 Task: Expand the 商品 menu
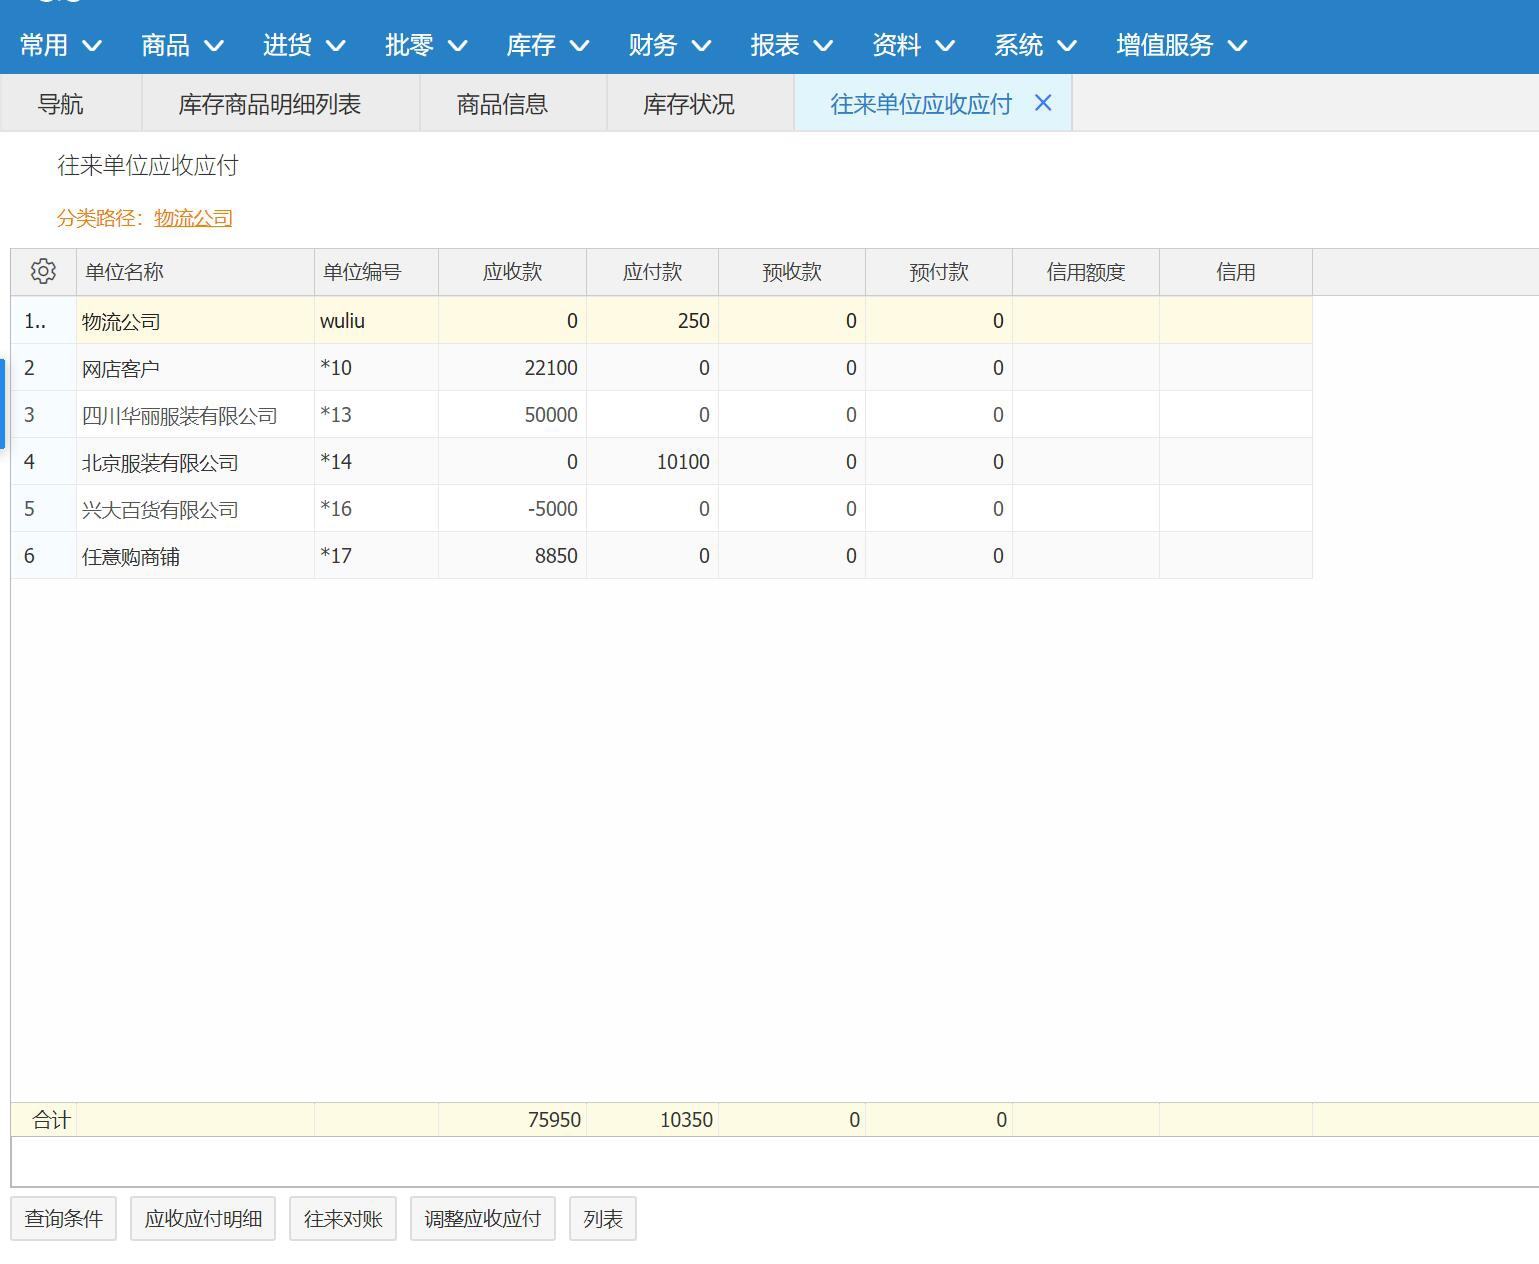(182, 45)
